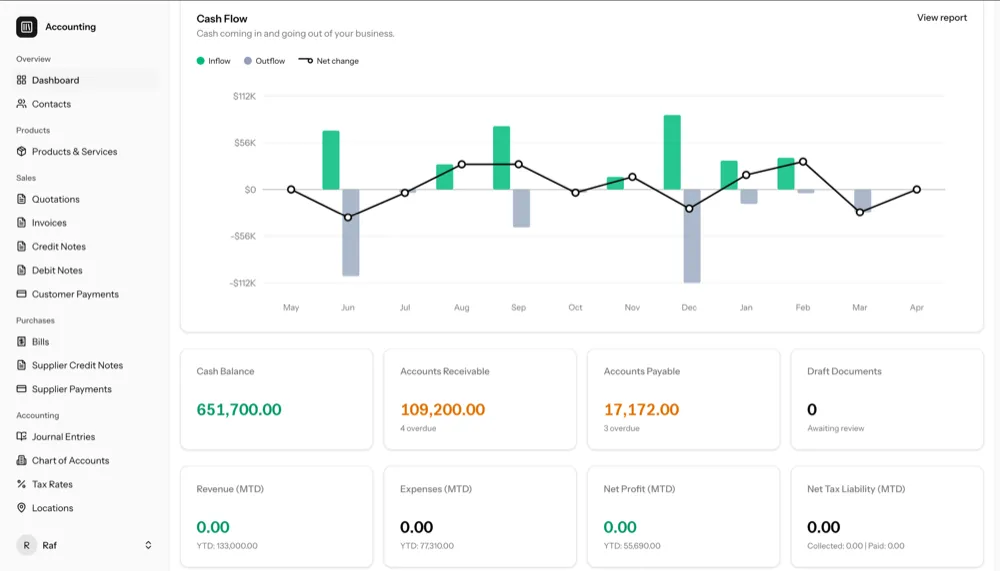Screen dimensions: 1000x571
Task: Click Revenue 'YTD: 133,000.00' text
Action: pos(226,546)
